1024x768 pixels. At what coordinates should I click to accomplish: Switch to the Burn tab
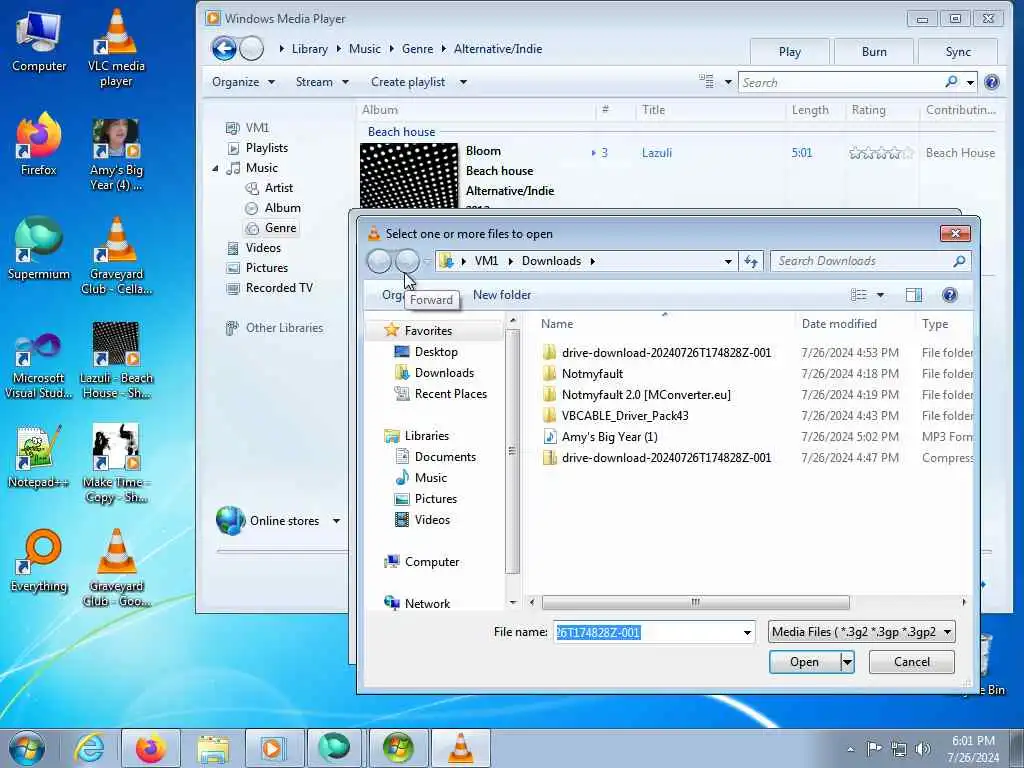(x=874, y=52)
